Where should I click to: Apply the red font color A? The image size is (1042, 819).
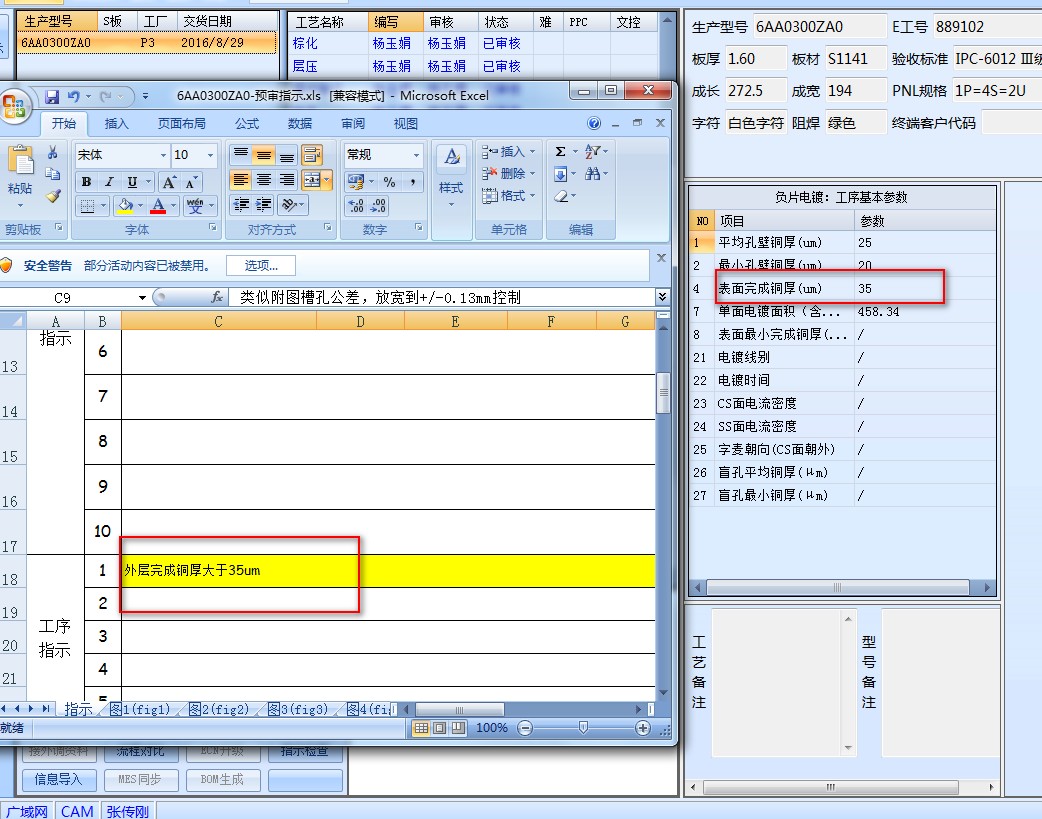(x=158, y=205)
